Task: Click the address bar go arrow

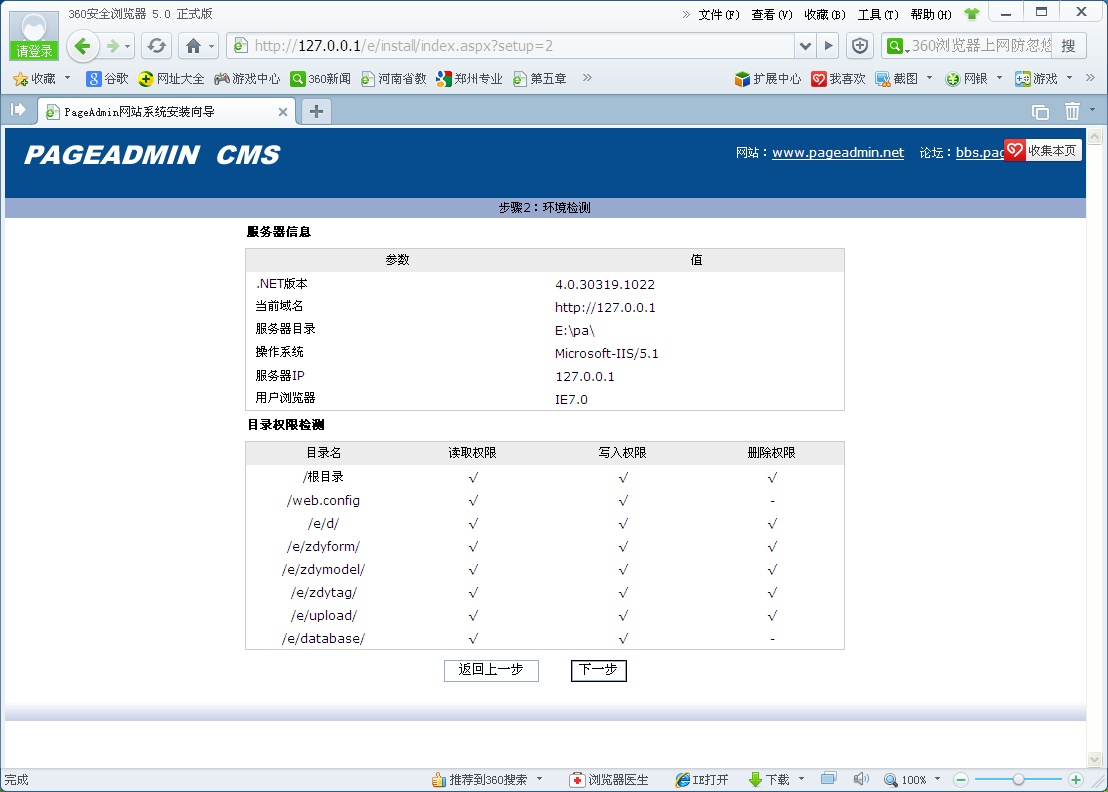Action: 828,46
